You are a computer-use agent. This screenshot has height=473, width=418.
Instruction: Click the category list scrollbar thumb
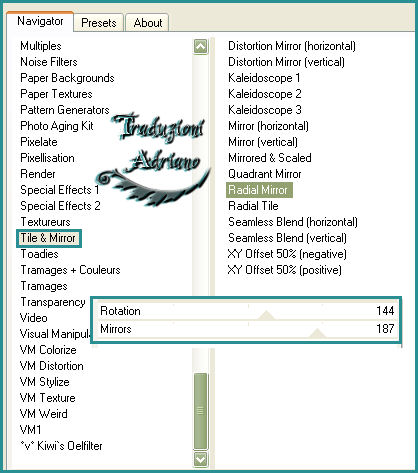[200, 411]
